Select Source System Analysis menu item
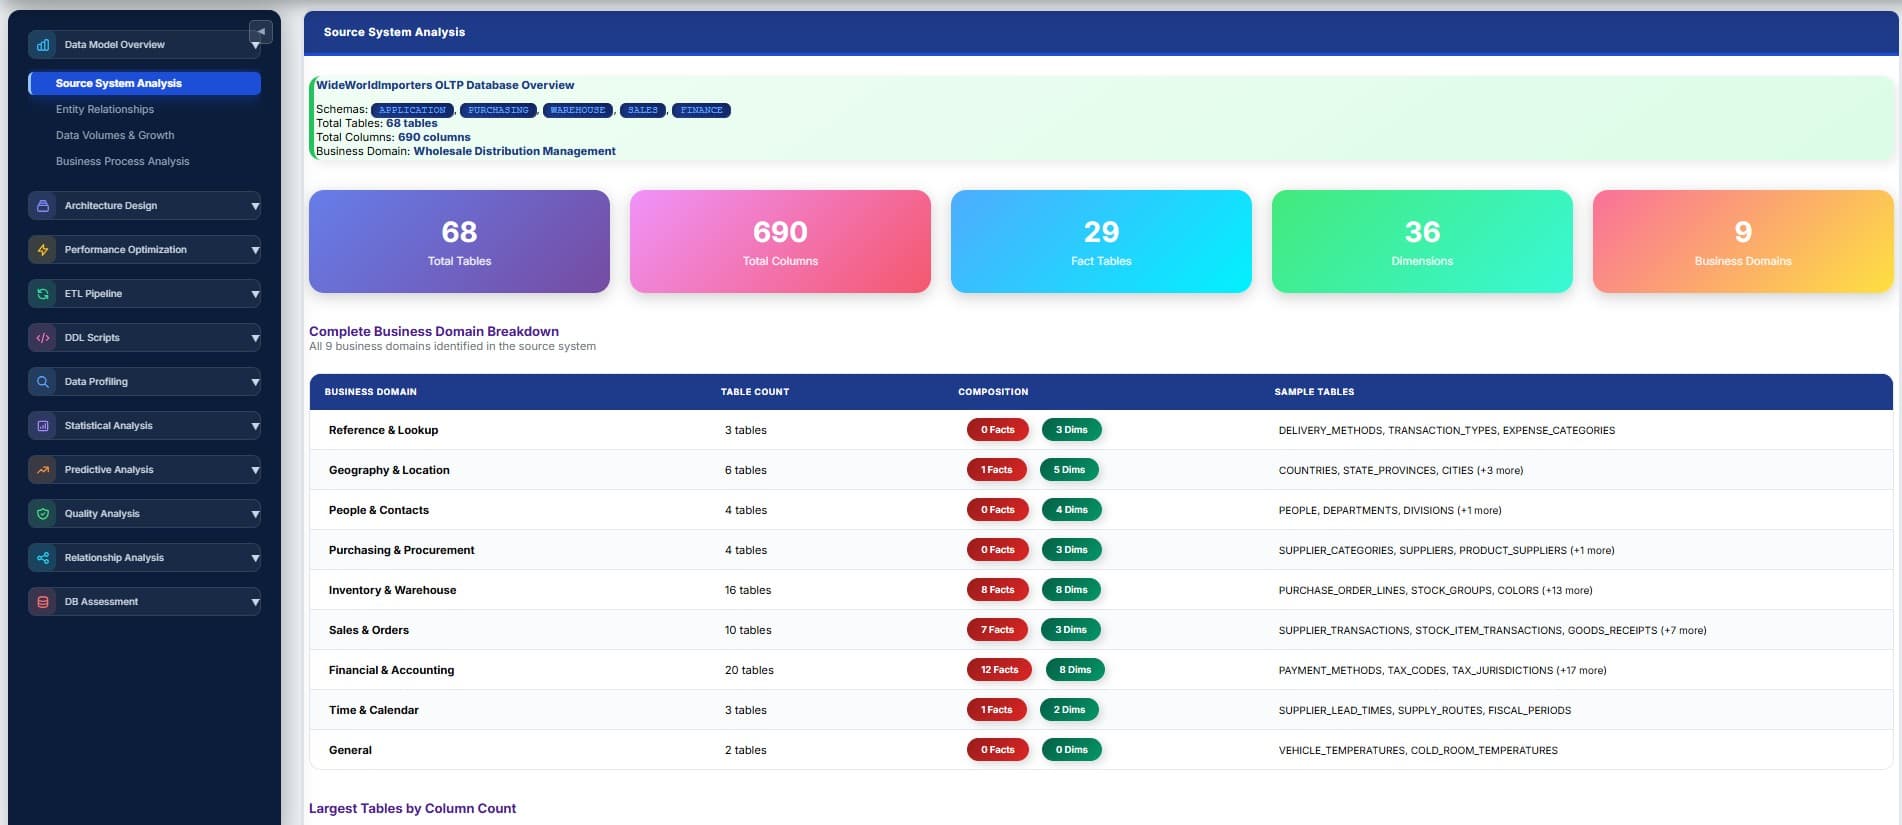 coord(144,83)
